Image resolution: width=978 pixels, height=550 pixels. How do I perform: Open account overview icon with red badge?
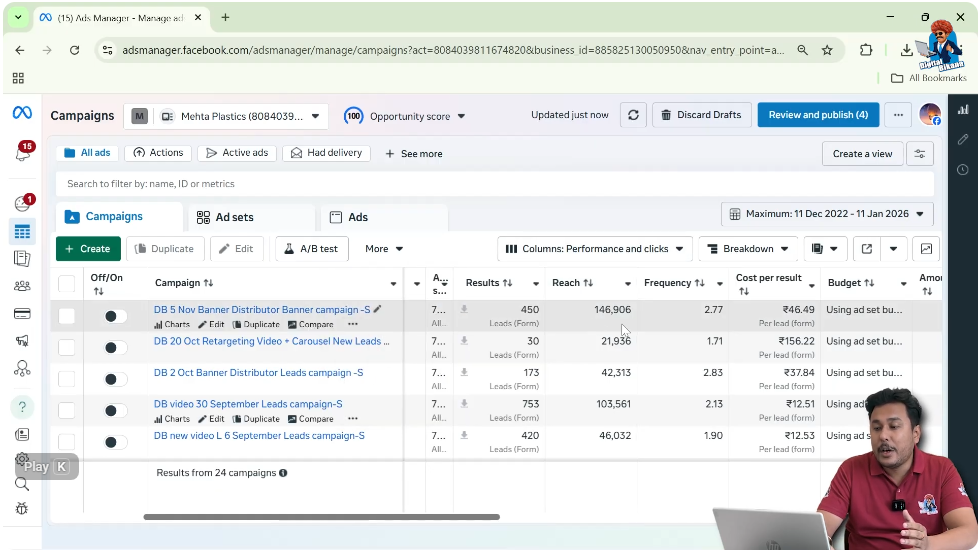pos(24,203)
